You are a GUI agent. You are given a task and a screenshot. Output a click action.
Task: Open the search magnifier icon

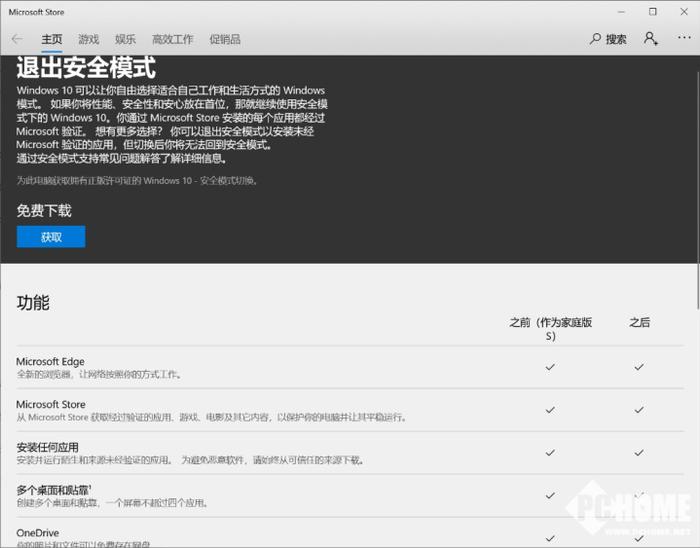pos(595,39)
